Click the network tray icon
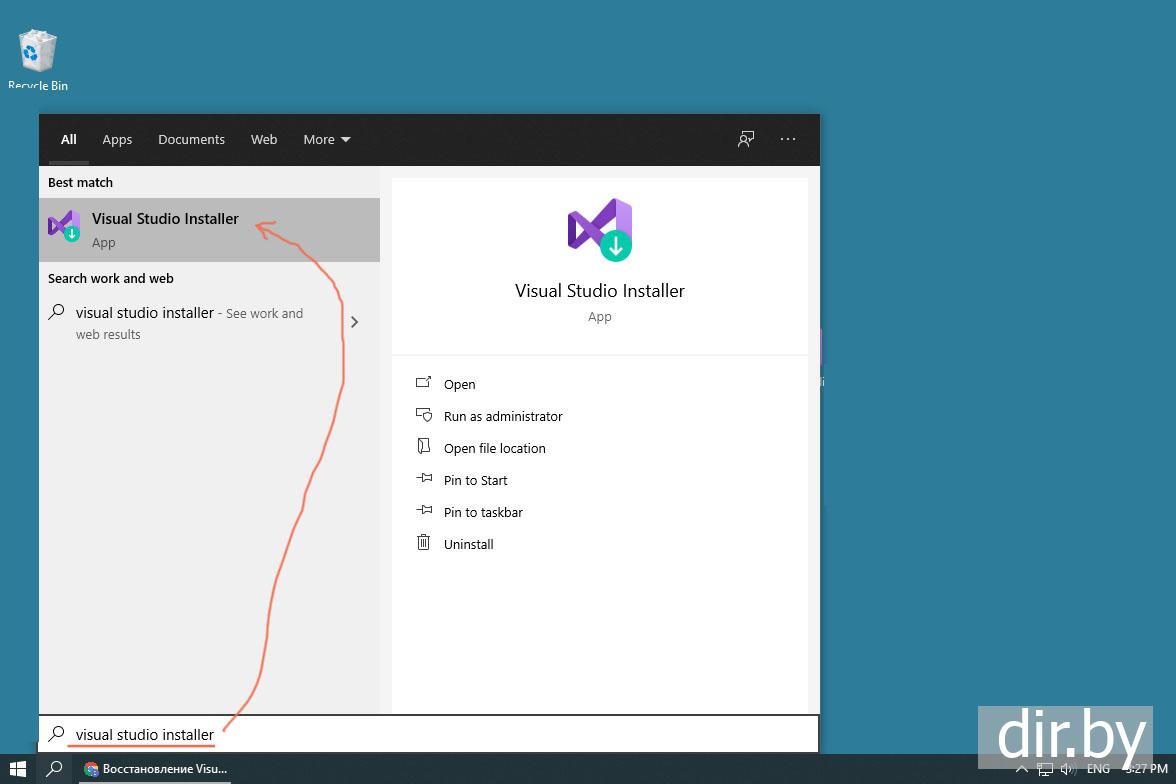 [x=1045, y=769]
